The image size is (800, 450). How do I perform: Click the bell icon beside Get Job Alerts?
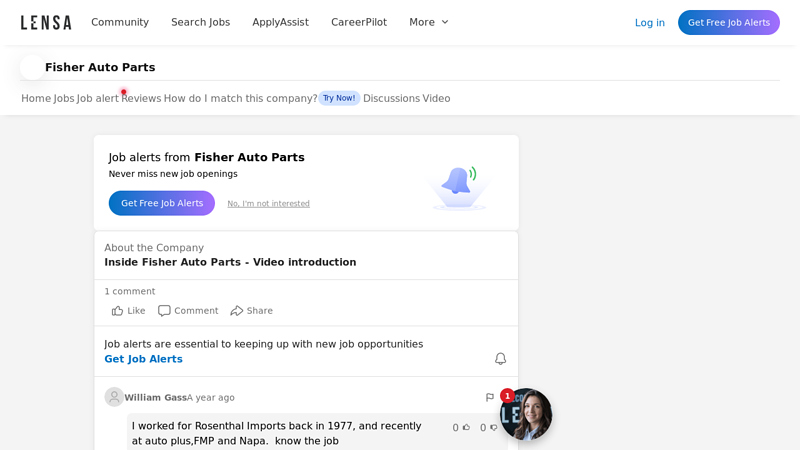[501, 359]
